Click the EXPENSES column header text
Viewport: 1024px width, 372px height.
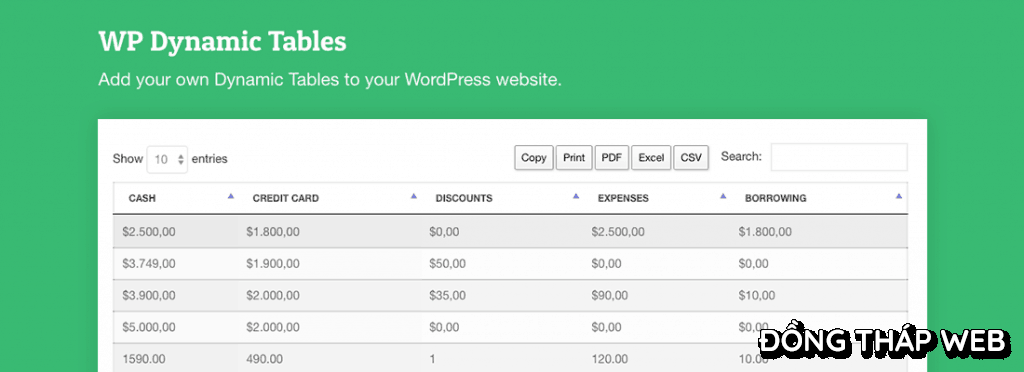(x=623, y=198)
